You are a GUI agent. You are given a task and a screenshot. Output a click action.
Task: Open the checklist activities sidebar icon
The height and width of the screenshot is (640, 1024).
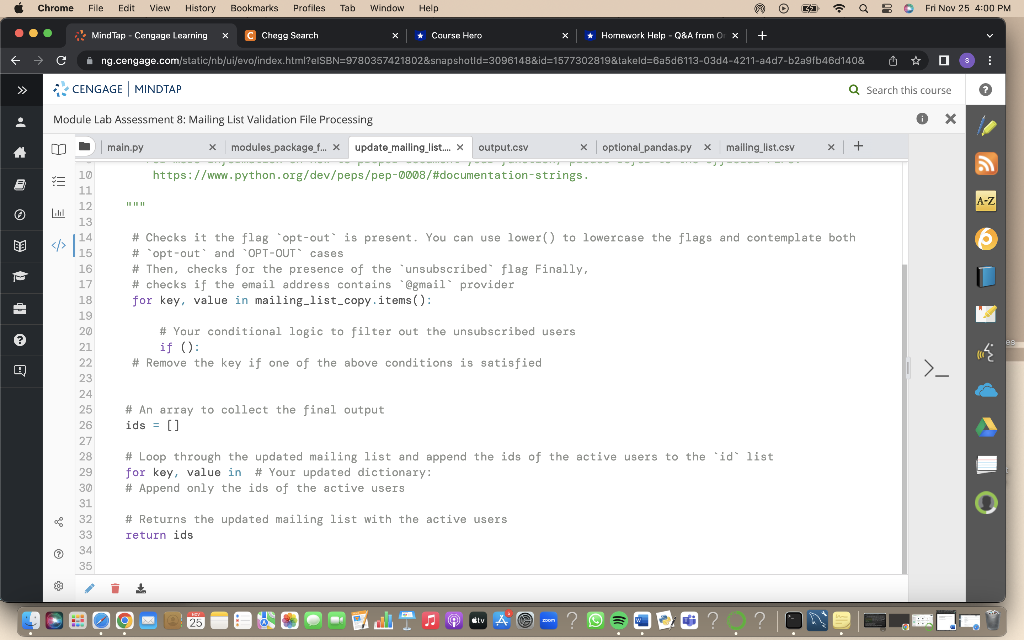click(56, 179)
